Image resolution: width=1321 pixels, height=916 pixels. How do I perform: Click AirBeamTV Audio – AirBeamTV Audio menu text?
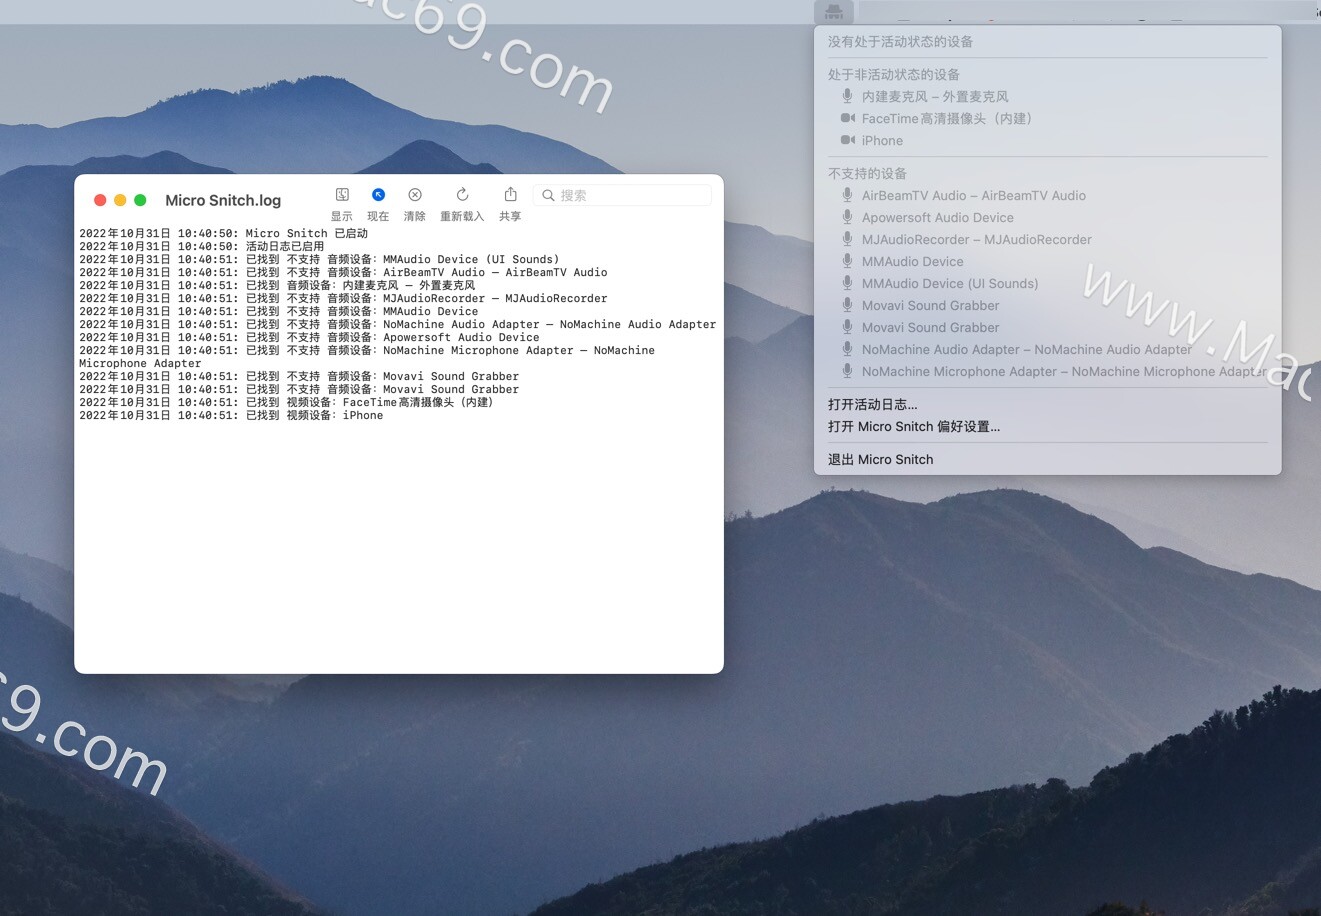tap(974, 195)
